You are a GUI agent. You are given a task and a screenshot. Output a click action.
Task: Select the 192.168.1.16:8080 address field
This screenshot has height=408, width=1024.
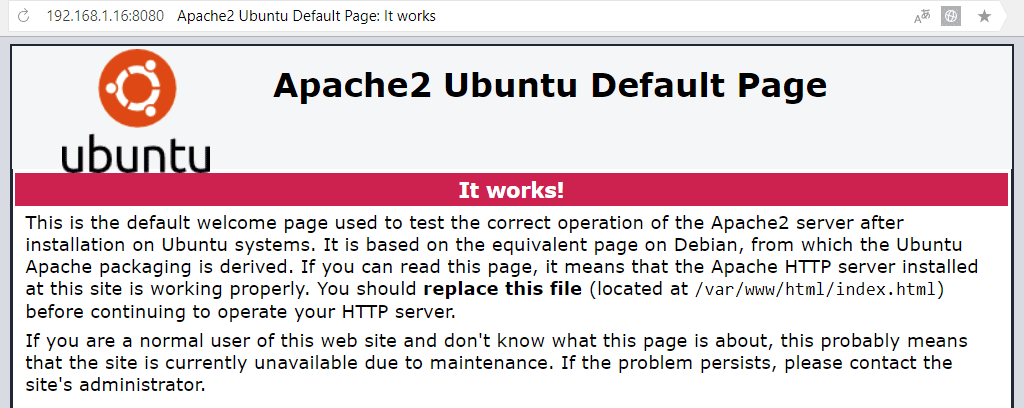tap(105, 16)
